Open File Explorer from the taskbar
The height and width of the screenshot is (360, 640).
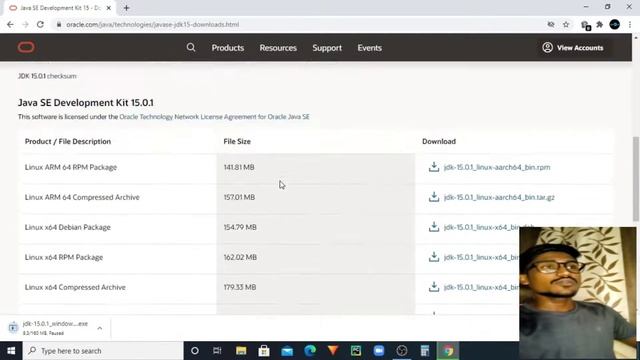(x=241, y=351)
